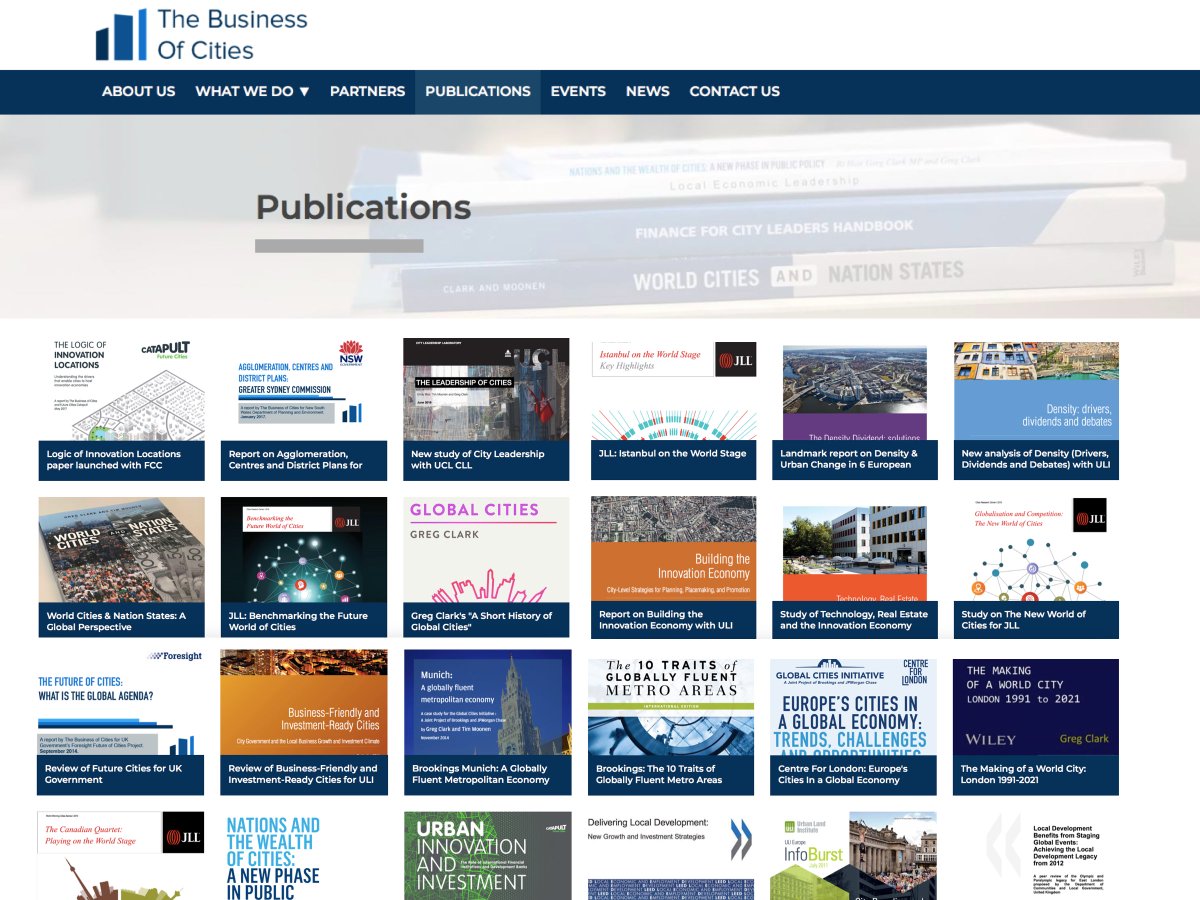Click 'JLL: Istanbul on the World Stage' caption
Screen dimensions: 1200x900
[x=674, y=460]
